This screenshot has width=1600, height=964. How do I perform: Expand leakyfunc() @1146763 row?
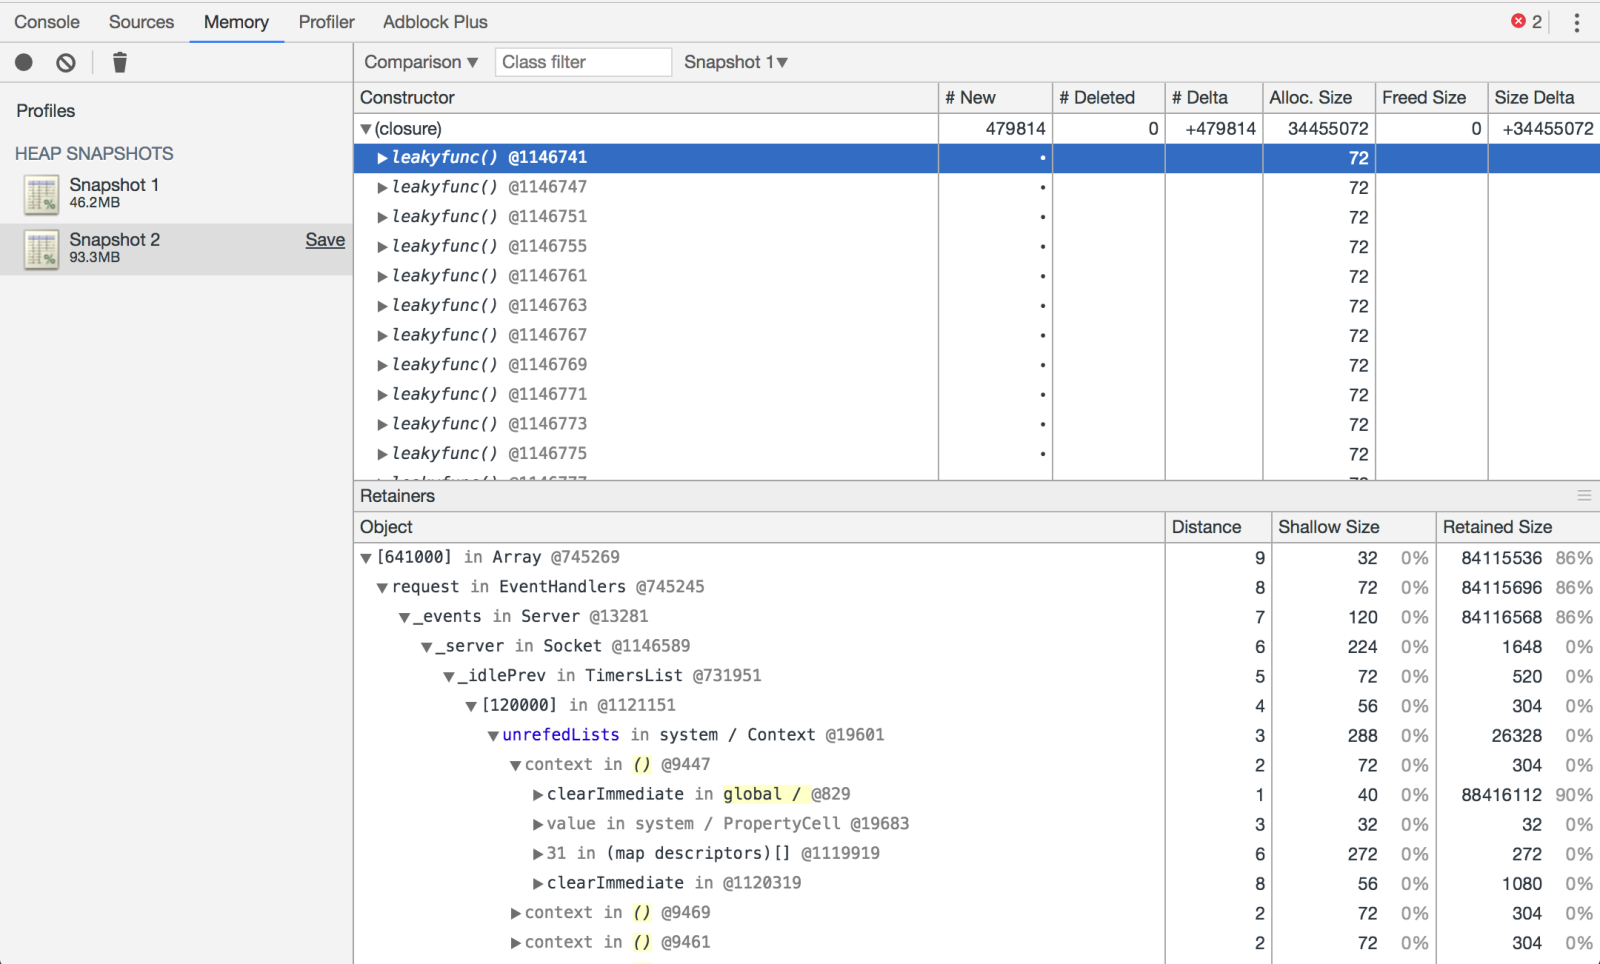(382, 306)
